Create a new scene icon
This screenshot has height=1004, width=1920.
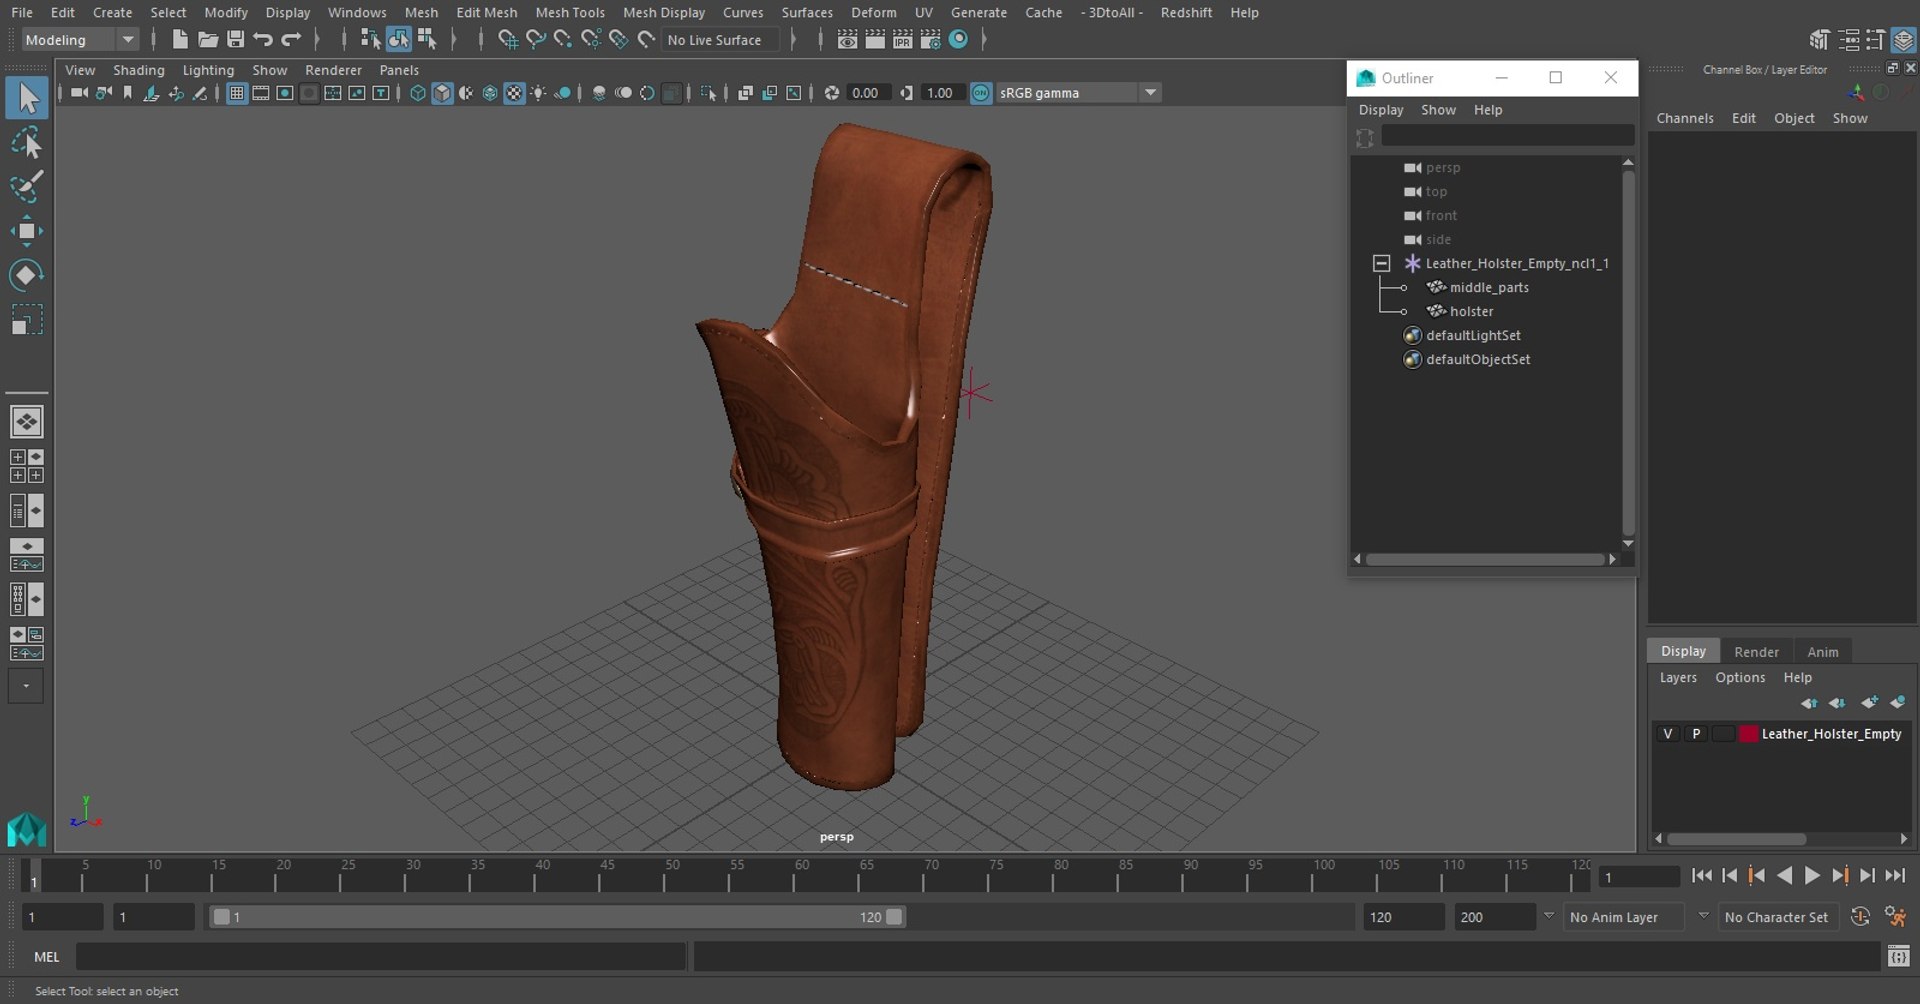[x=180, y=39]
